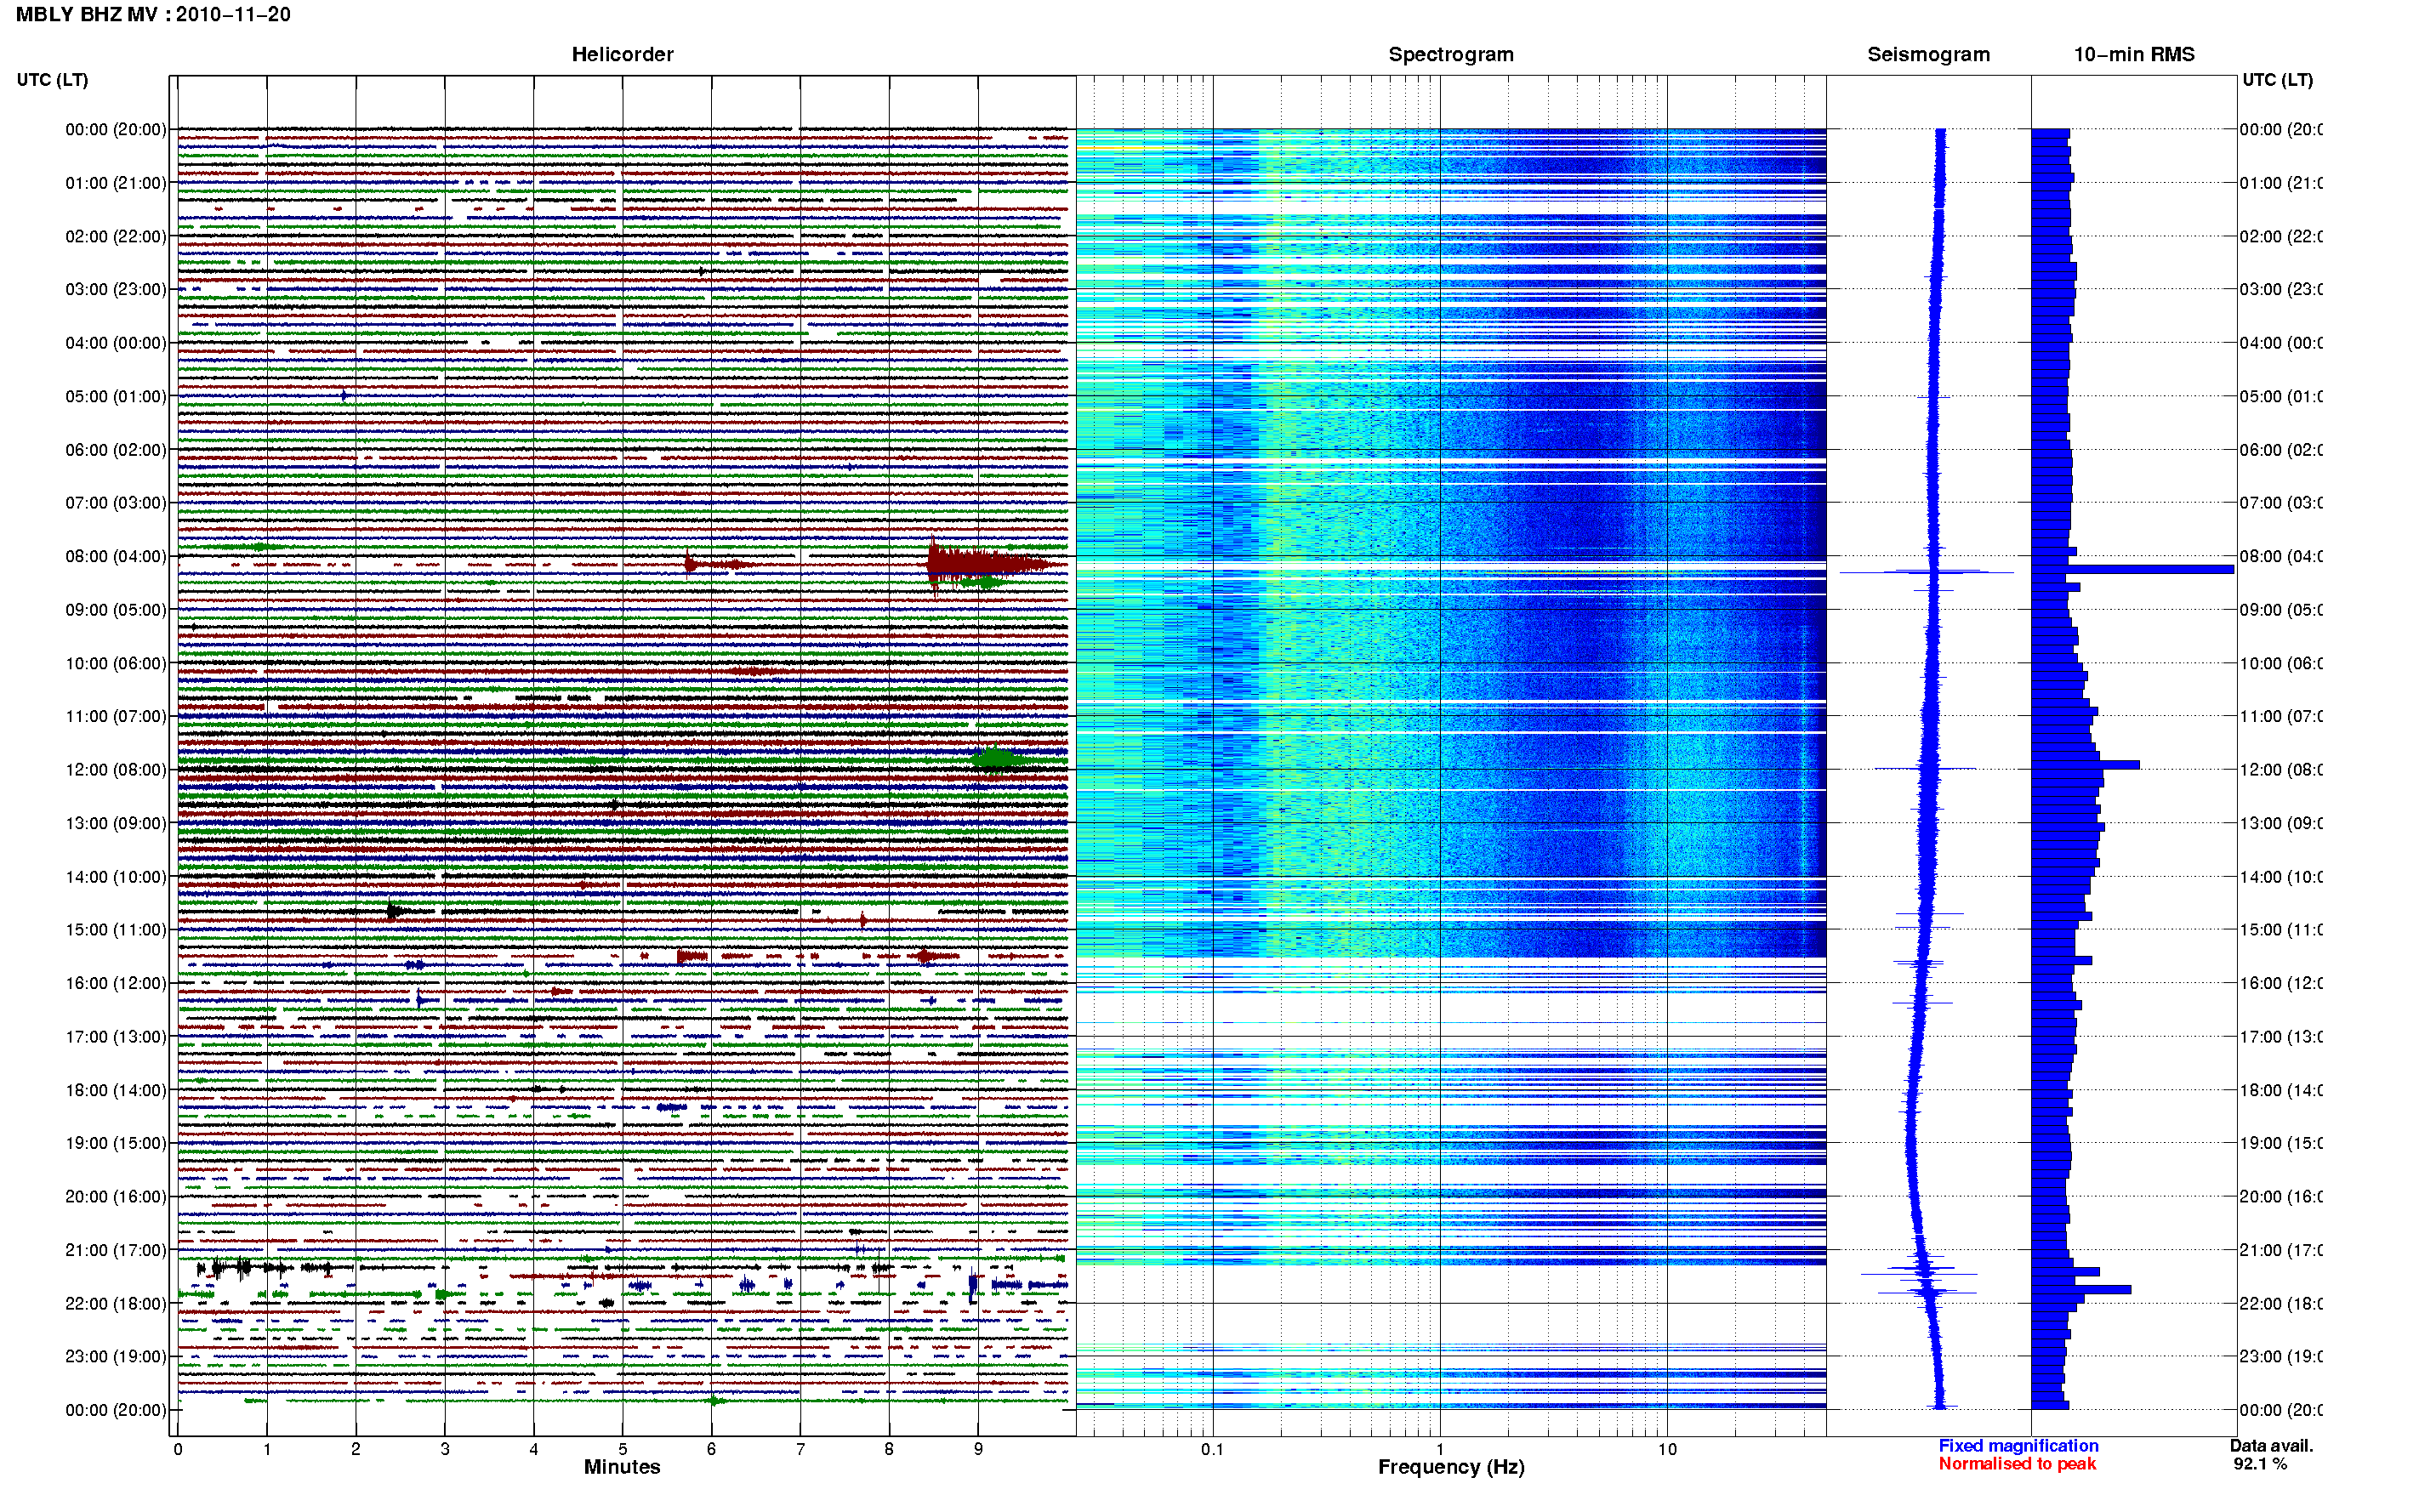
Task: Click the 16:00 (12:00) label on the left axis
Action: [x=116, y=983]
